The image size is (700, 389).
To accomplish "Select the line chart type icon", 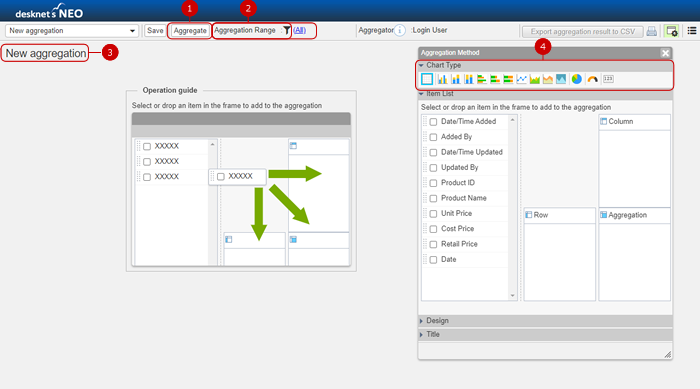I will point(521,79).
